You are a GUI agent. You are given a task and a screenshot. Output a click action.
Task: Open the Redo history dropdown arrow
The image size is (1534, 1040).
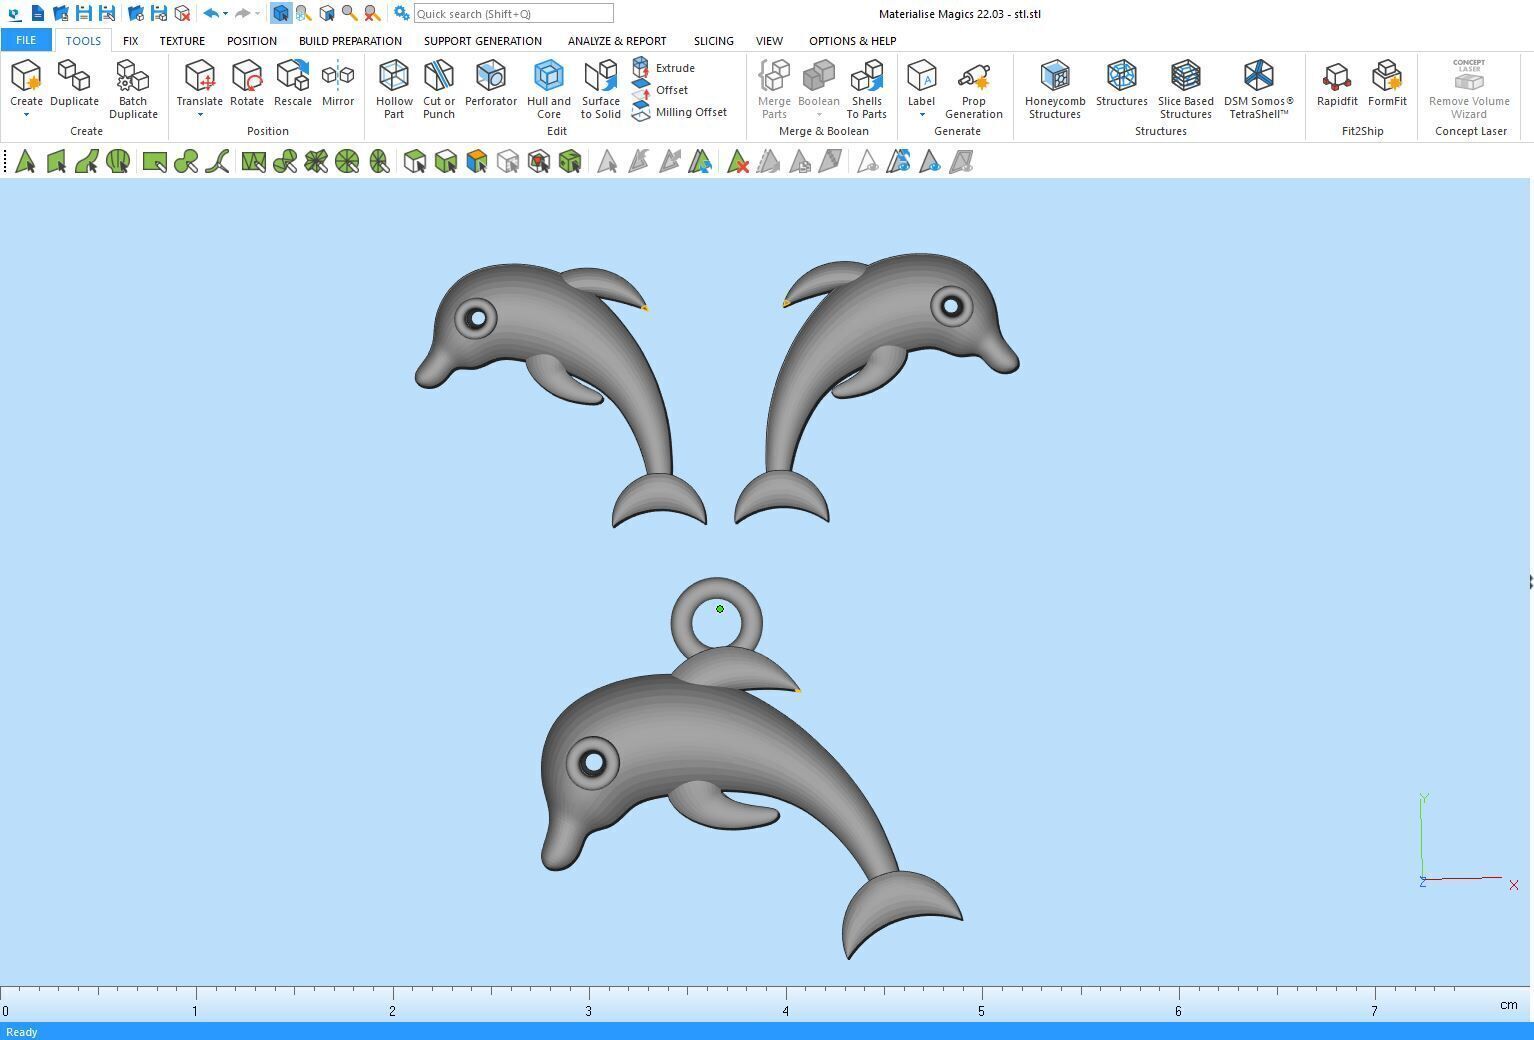point(257,14)
